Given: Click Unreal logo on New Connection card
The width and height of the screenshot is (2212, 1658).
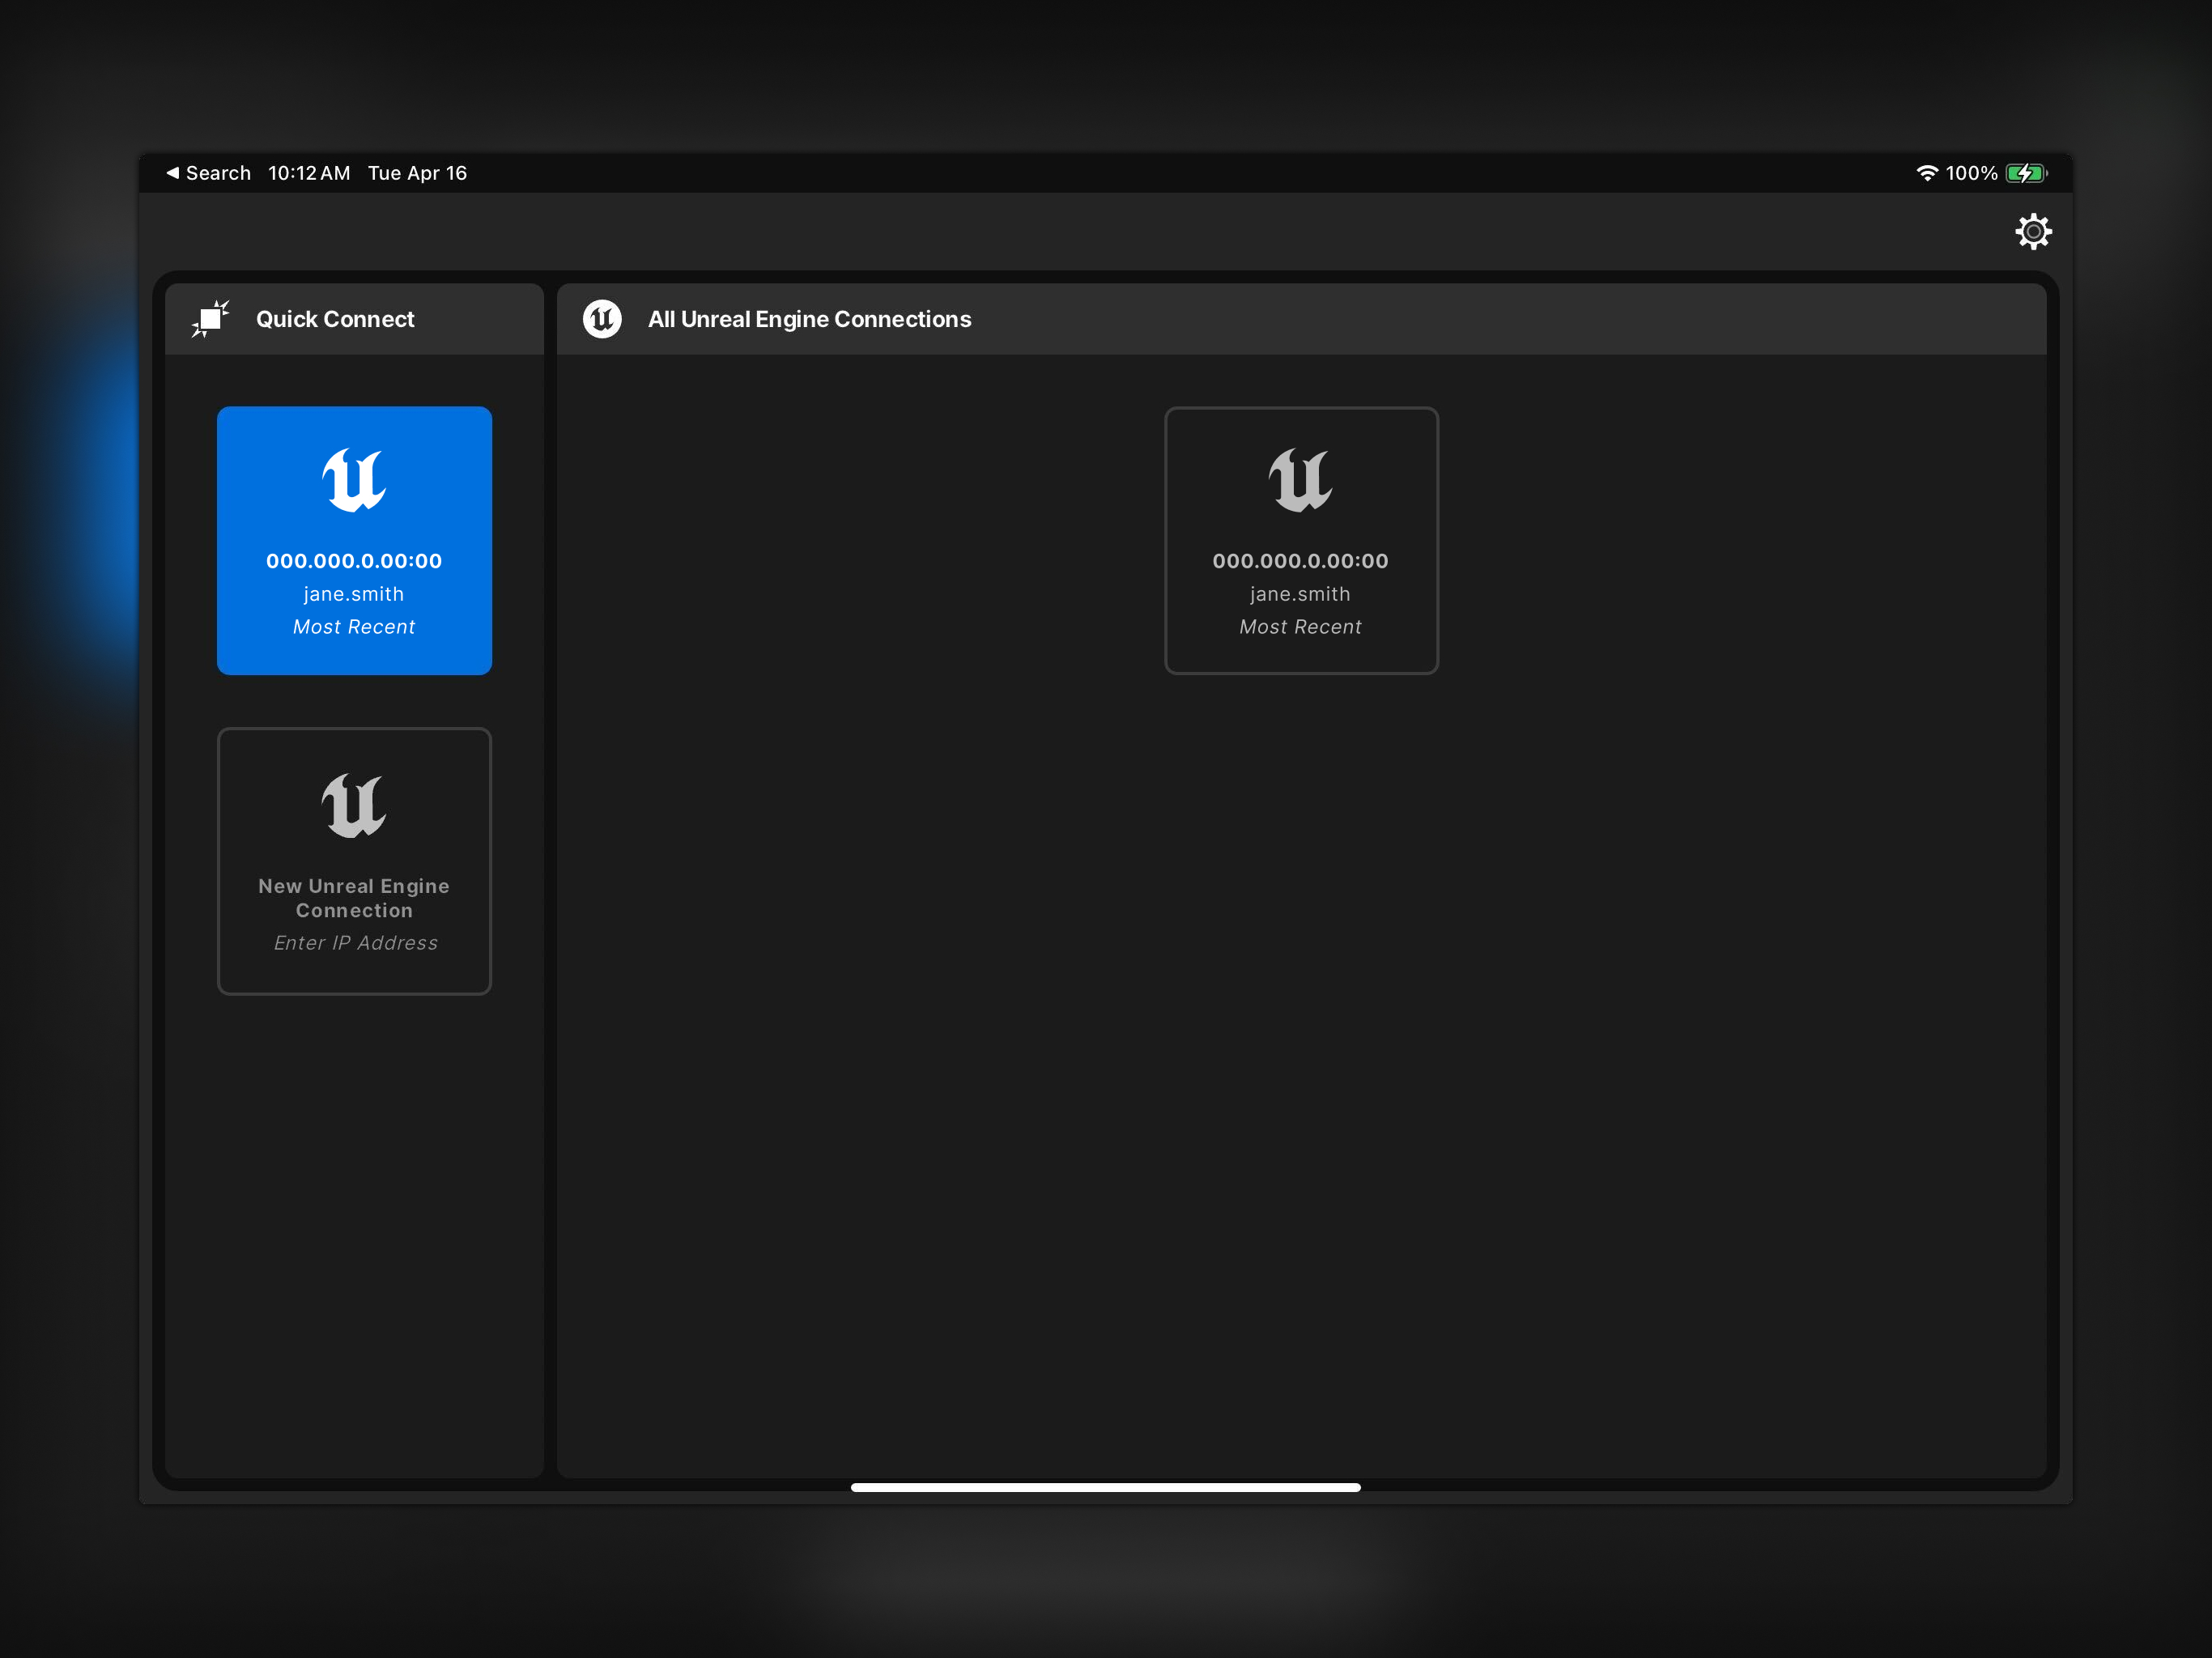Looking at the screenshot, I should [354, 805].
